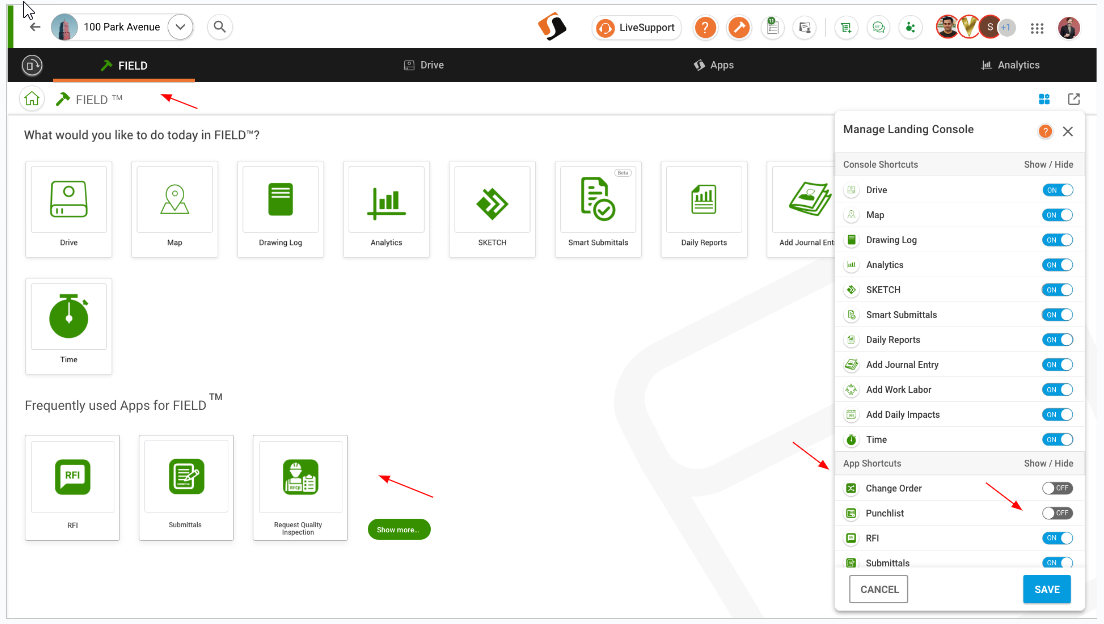Toggle the Add Journal Entry switch

coord(1058,365)
